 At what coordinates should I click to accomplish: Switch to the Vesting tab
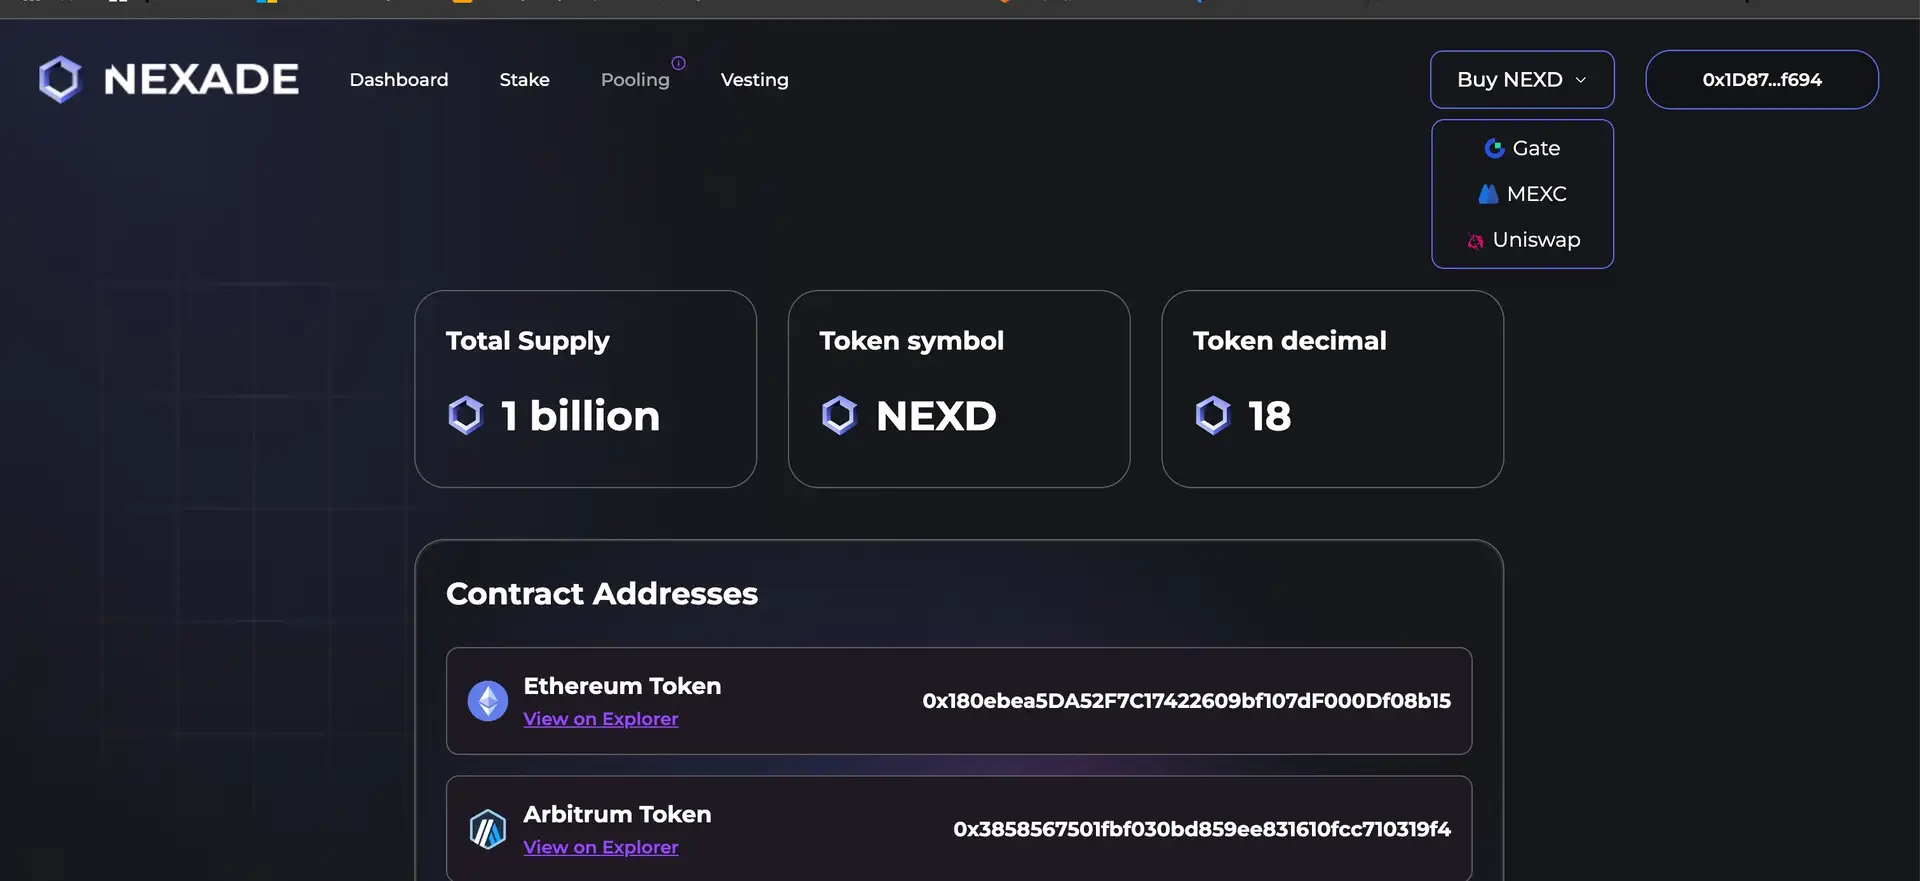coord(754,80)
